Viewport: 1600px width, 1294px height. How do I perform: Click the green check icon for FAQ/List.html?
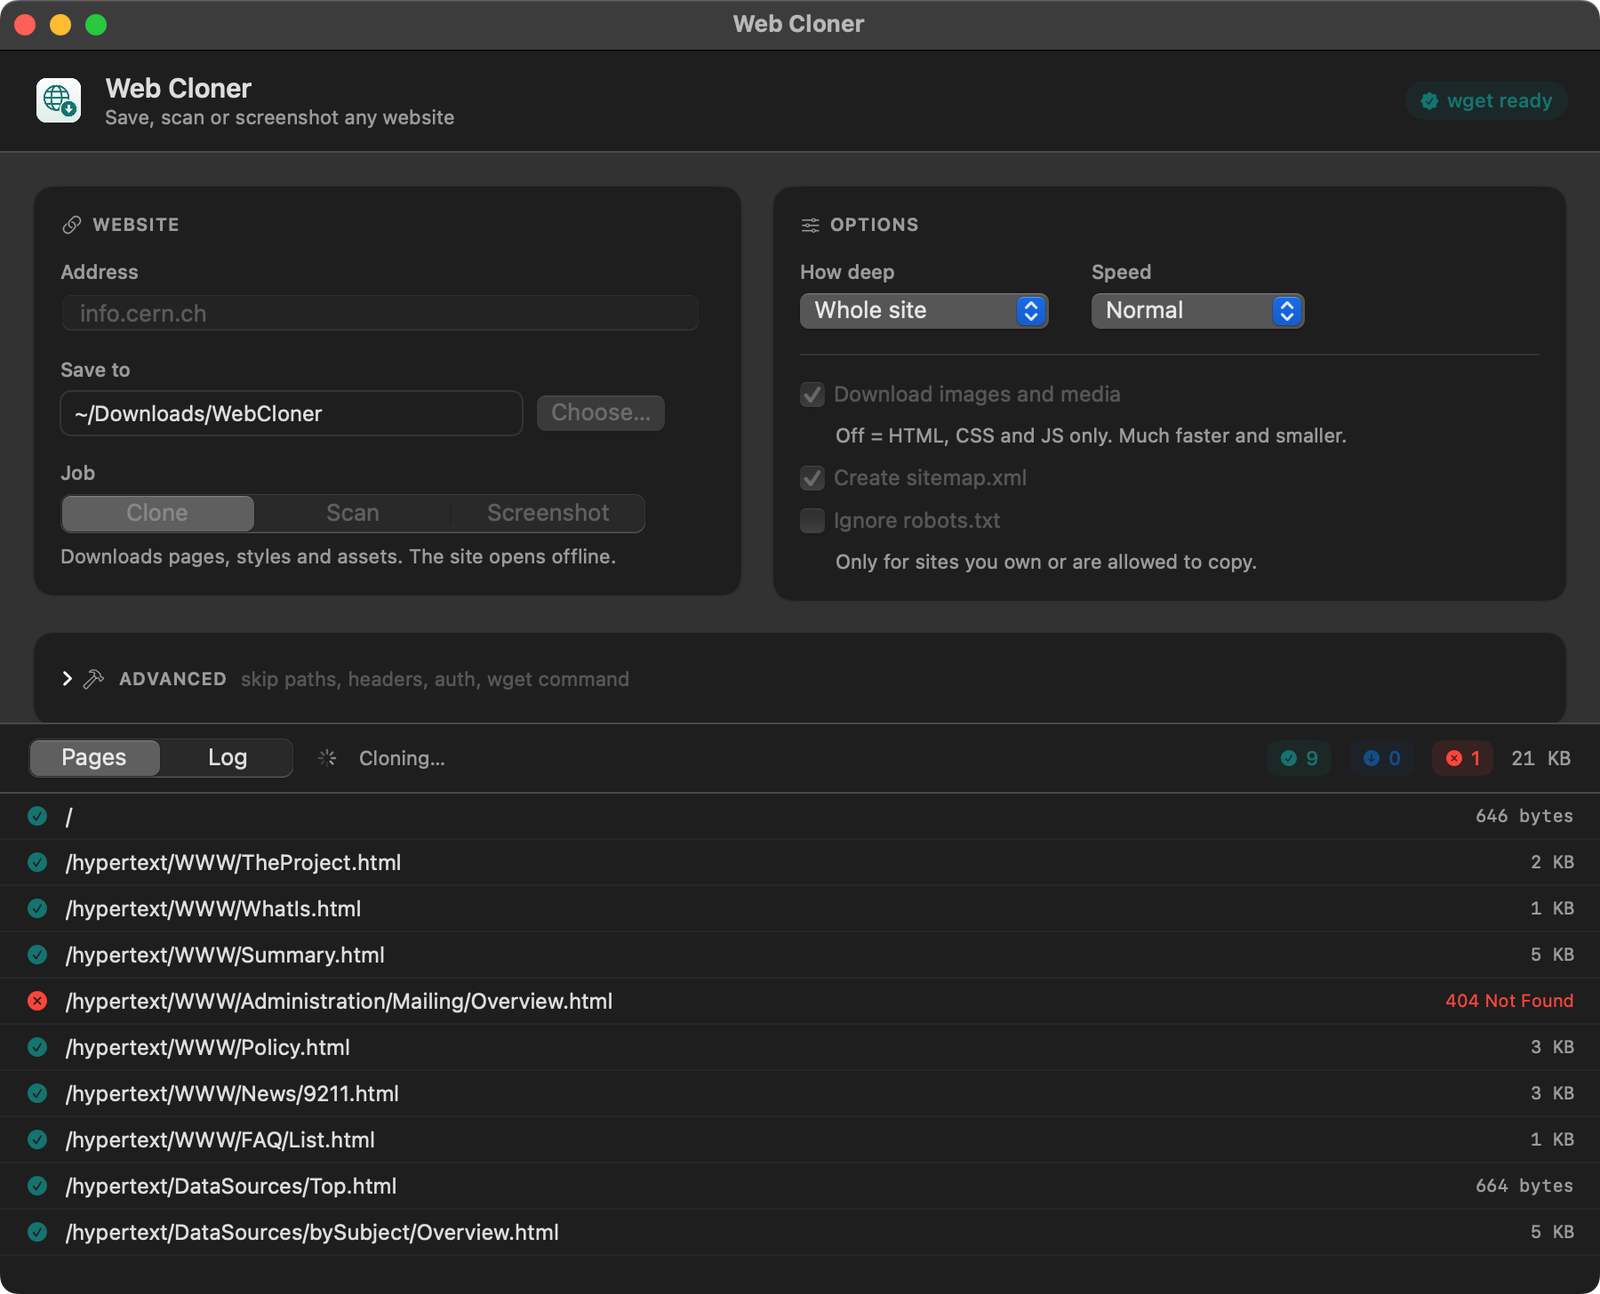point(37,1139)
